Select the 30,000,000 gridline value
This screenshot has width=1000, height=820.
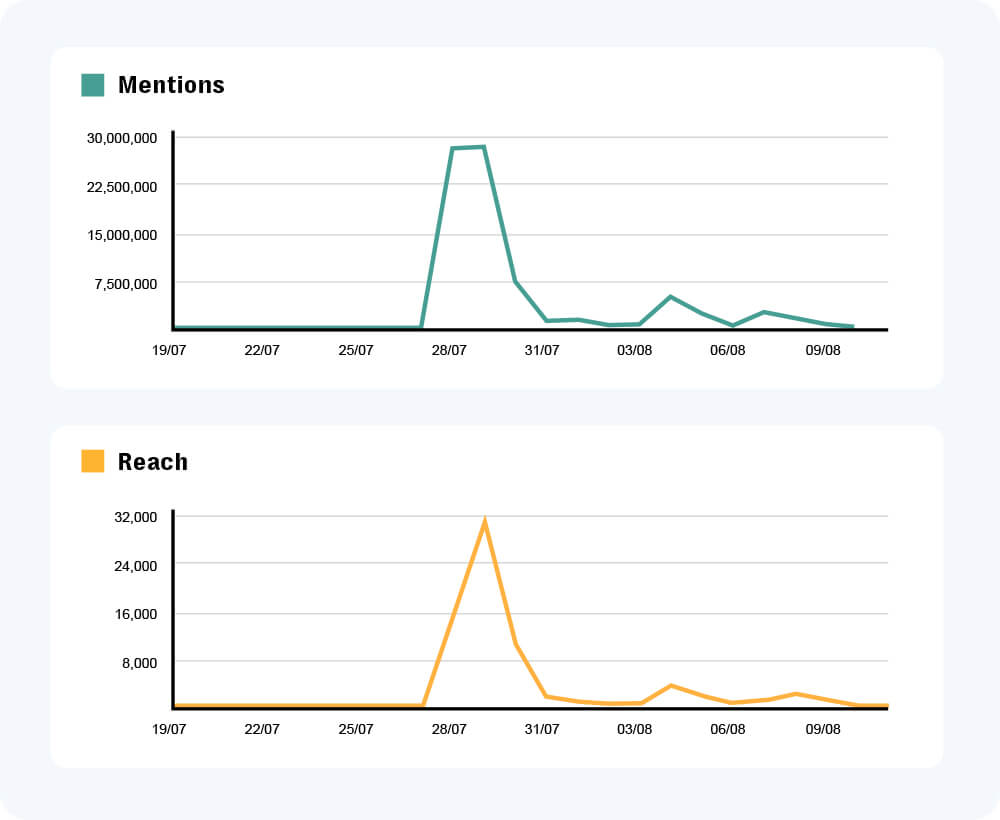tap(120, 140)
